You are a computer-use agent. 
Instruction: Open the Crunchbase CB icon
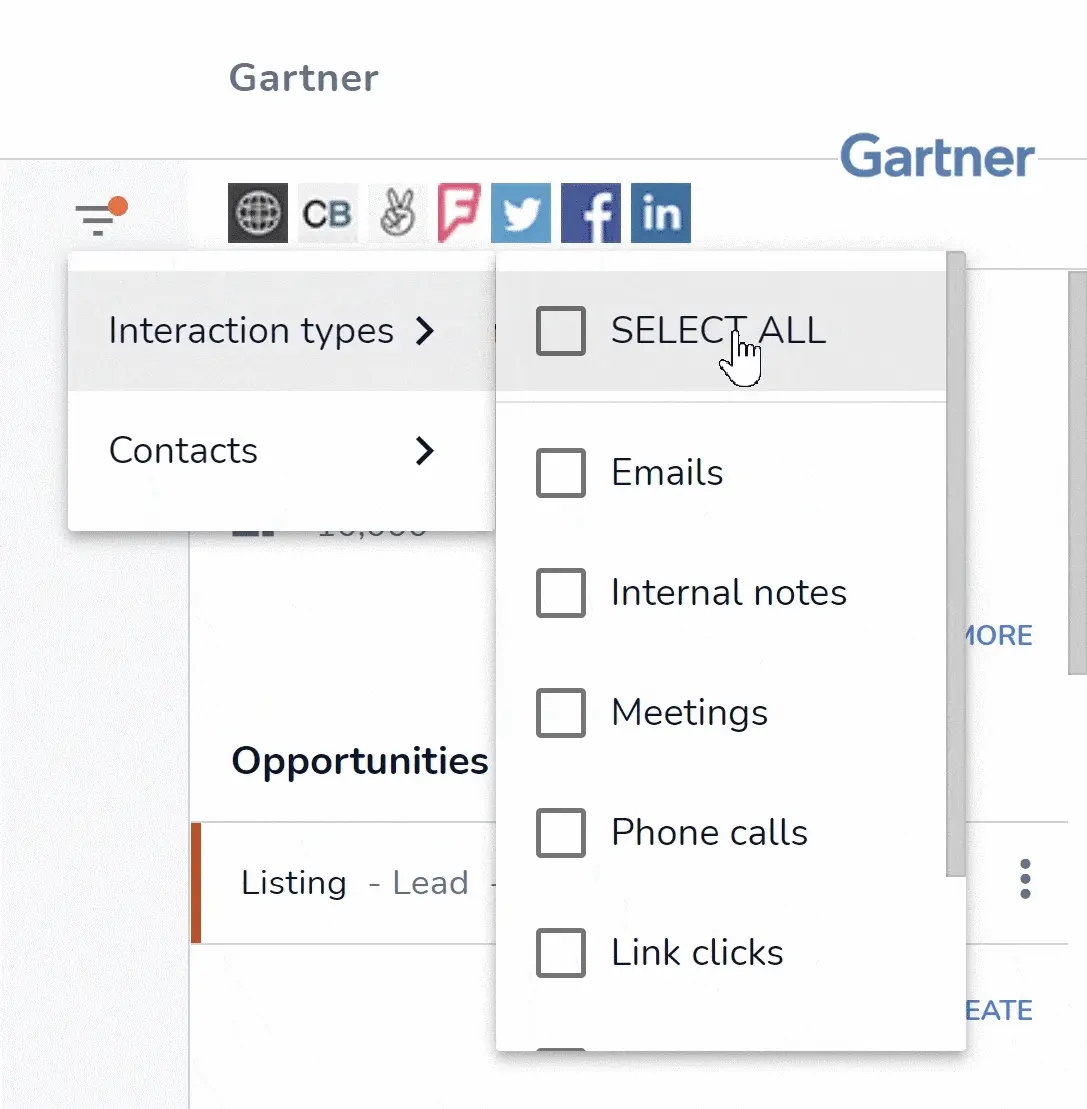pos(327,213)
